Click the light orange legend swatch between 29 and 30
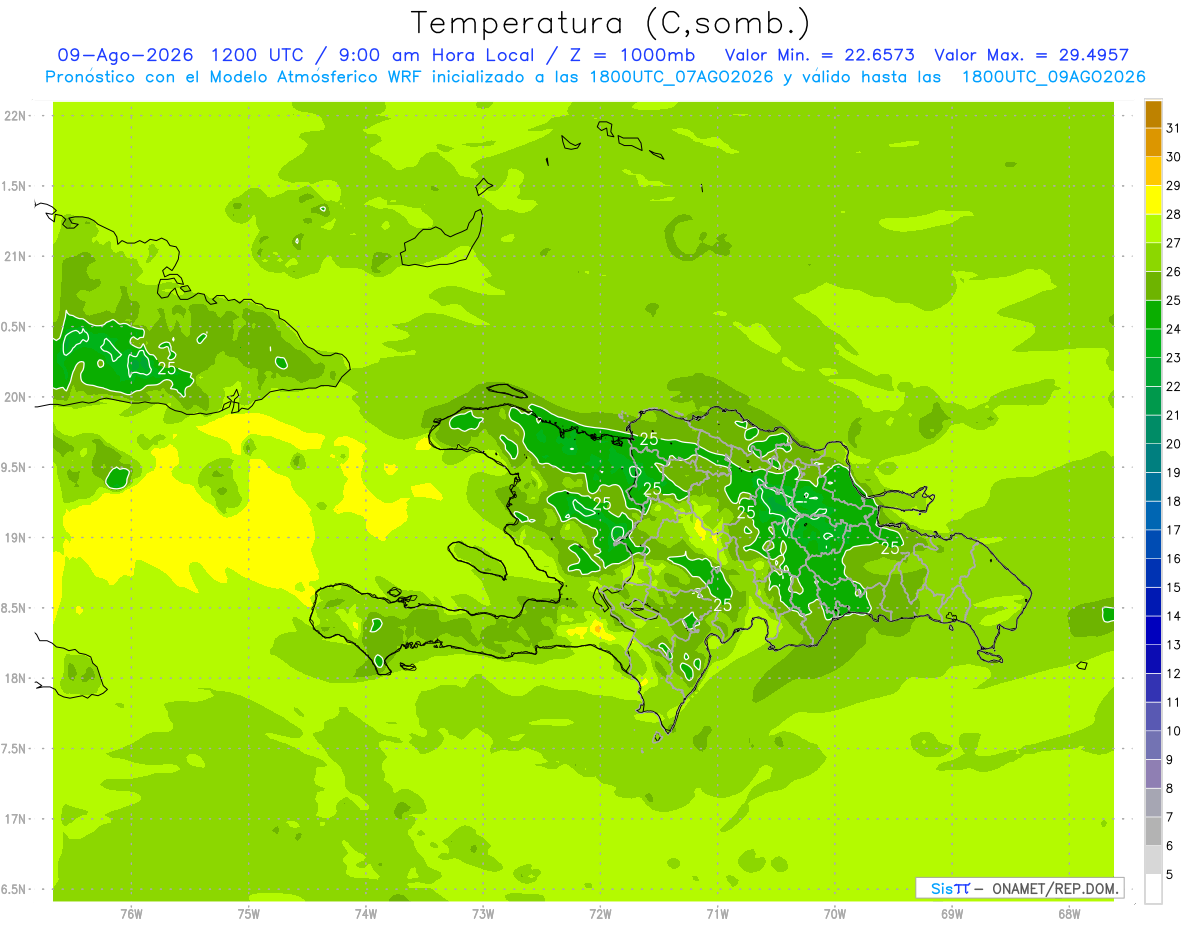The height and width of the screenshot is (927, 1200). (1153, 171)
